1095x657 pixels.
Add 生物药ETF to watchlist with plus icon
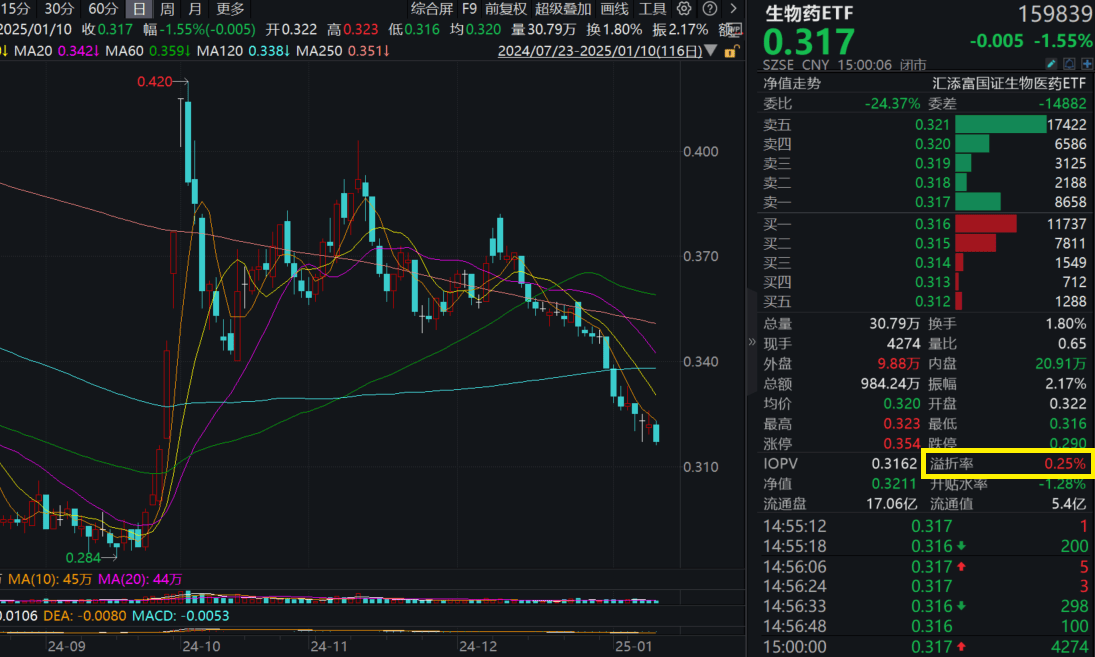point(1086,64)
